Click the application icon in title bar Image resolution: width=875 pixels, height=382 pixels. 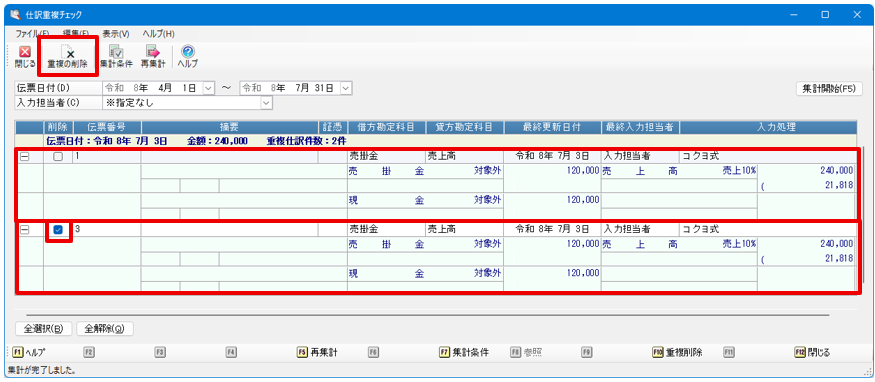(15, 14)
